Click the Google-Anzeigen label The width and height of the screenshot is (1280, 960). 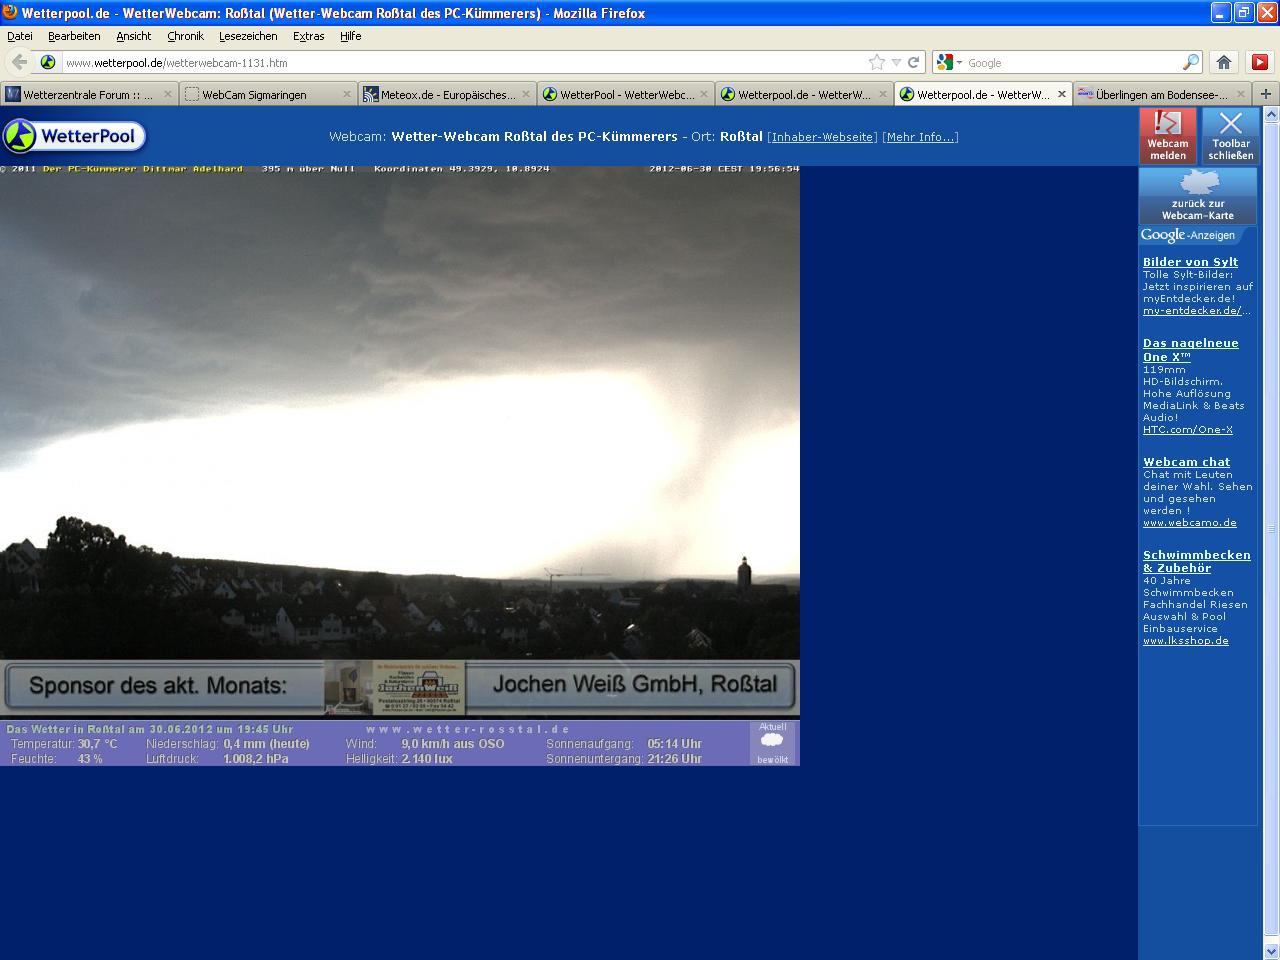point(1188,235)
